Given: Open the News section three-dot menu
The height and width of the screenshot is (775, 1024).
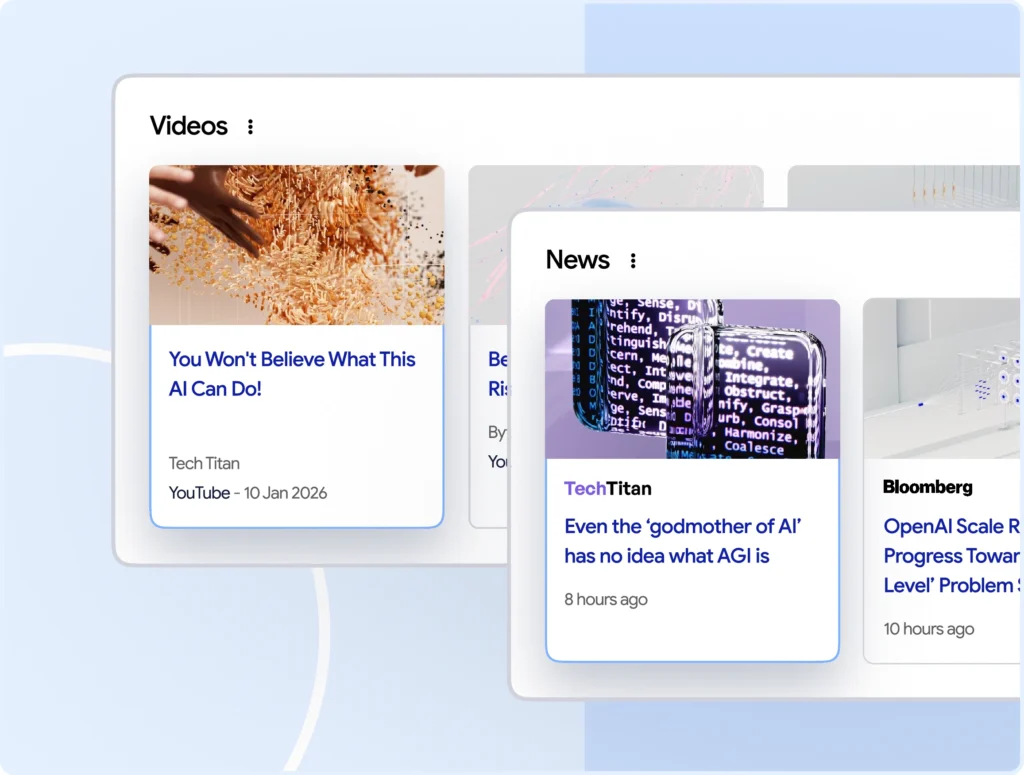Looking at the screenshot, I should [x=633, y=261].
